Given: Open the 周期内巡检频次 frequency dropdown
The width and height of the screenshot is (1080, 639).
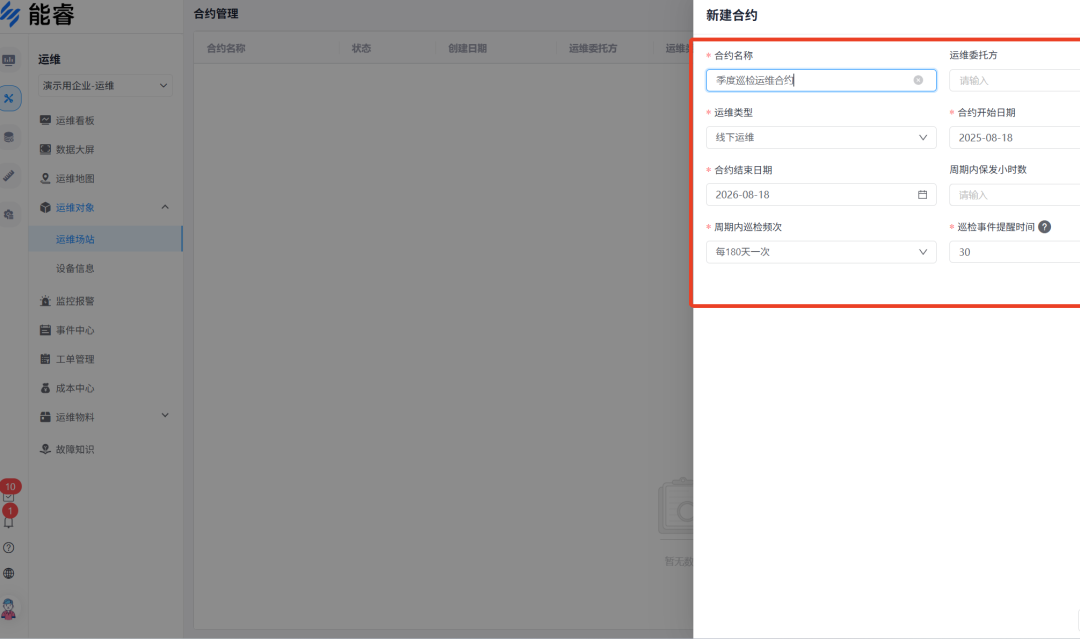Looking at the screenshot, I should [820, 252].
